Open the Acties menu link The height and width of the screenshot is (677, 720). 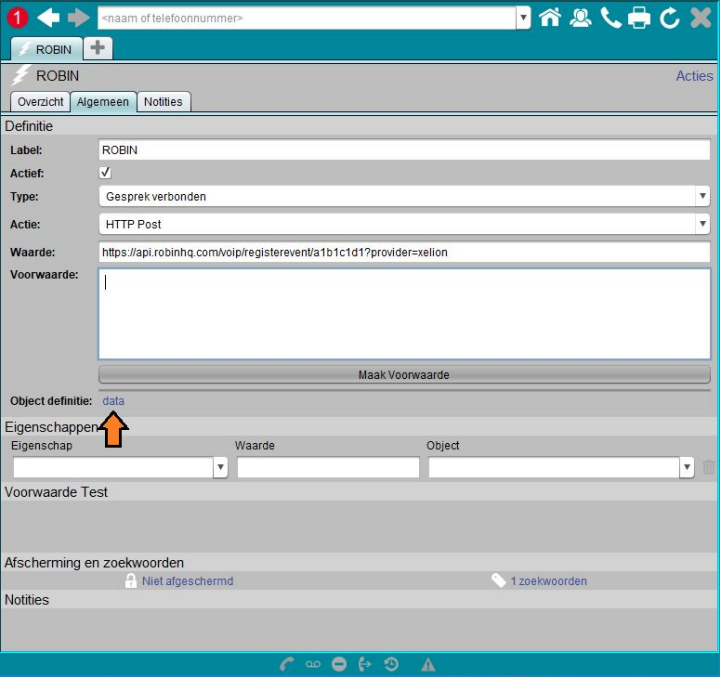click(694, 76)
